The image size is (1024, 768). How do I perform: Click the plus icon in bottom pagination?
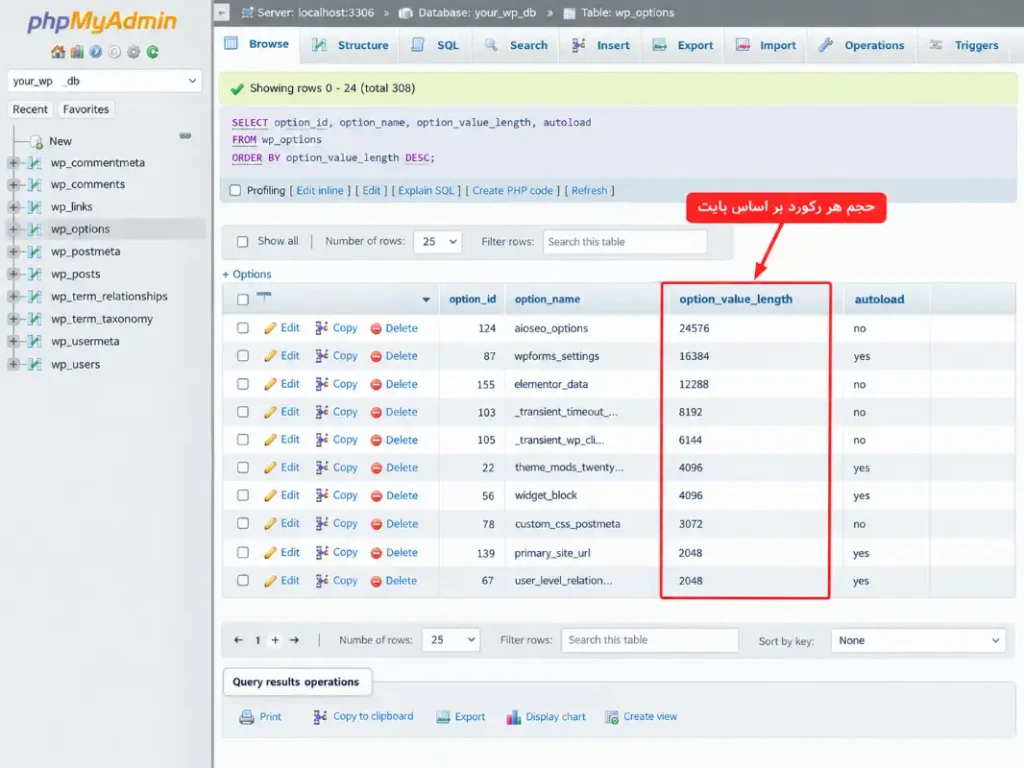275,640
